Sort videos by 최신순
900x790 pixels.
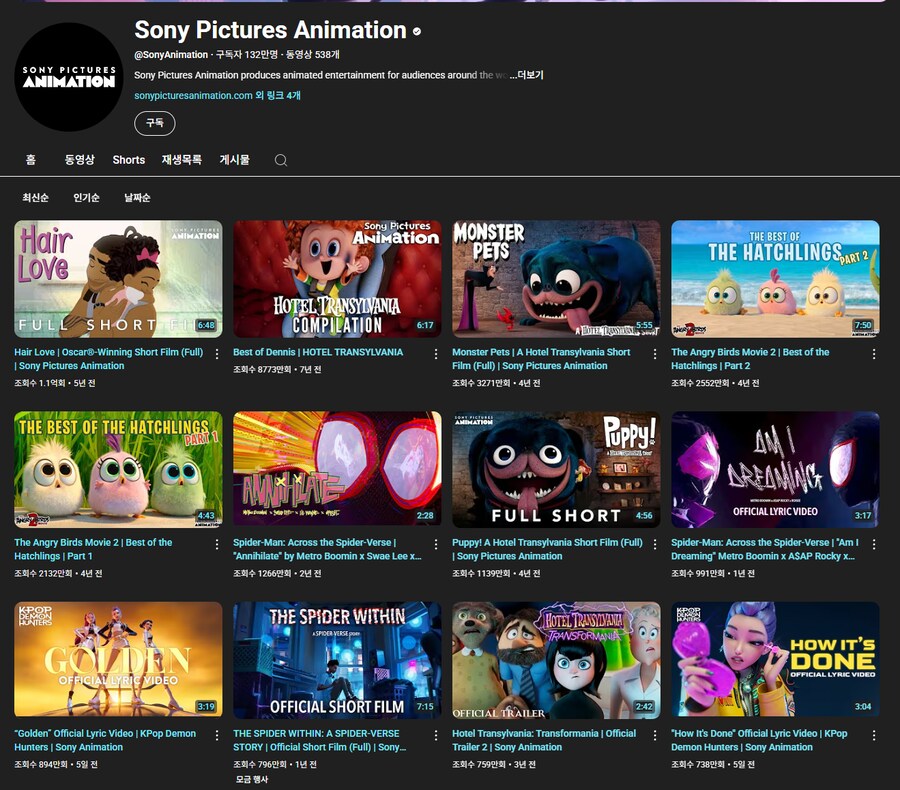point(35,198)
